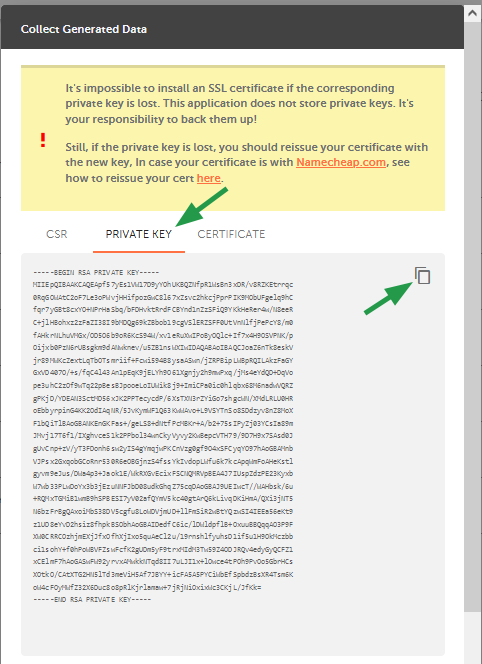Image resolution: width=482 pixels, height=664 pixels.
Task: Select the PRIVATE KEY tab
Action: click(139, 234)
